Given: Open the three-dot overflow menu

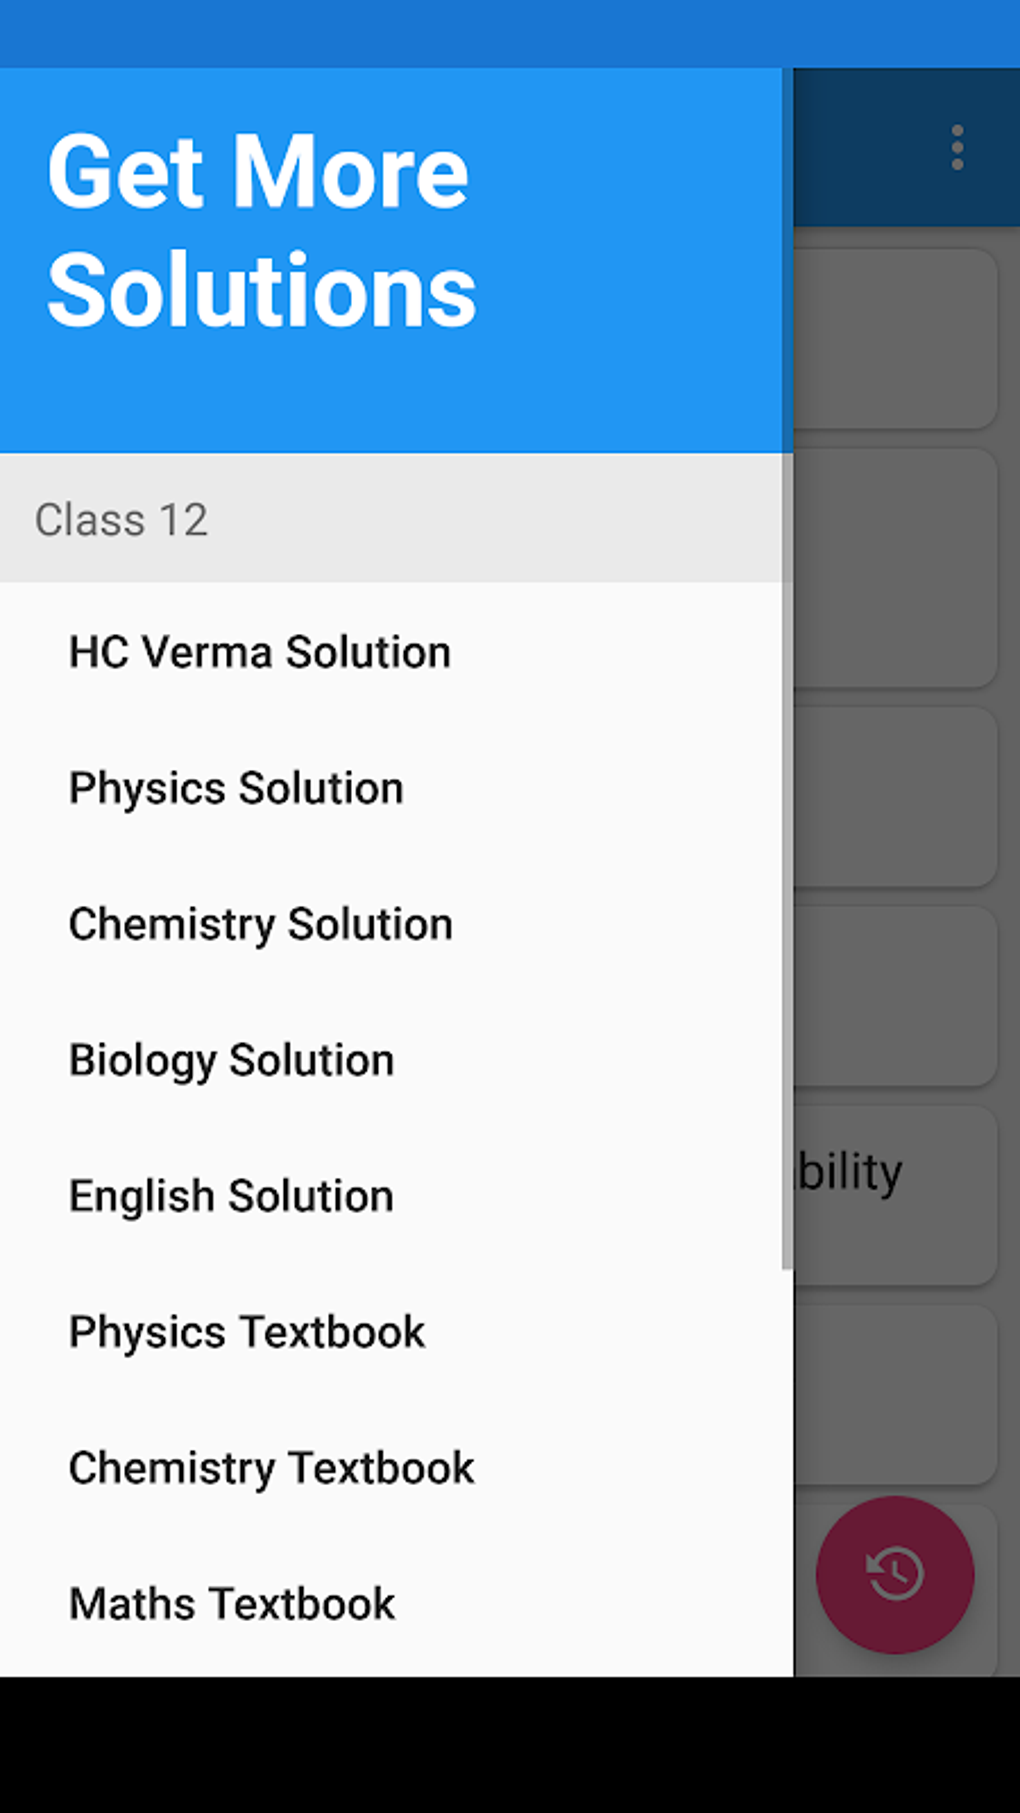Looking at the screenshot, I should pos(957,148).
